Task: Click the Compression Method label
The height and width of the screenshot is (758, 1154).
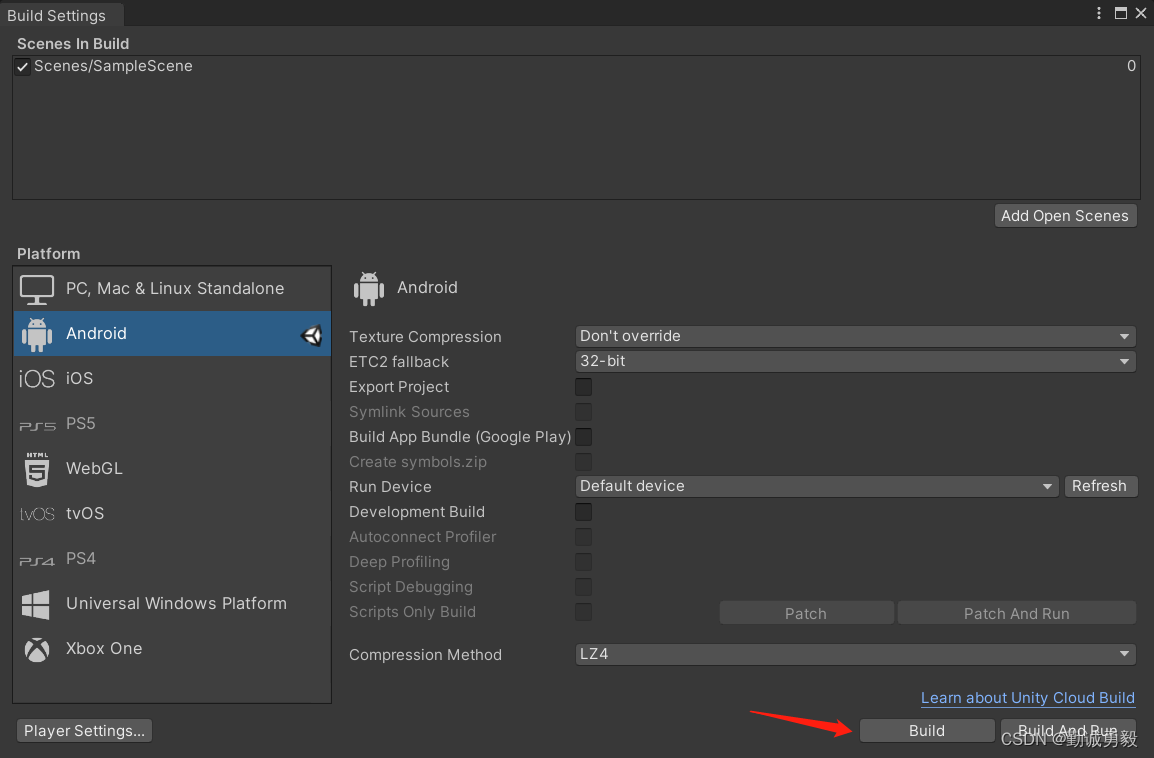Action: coord(425,655)
